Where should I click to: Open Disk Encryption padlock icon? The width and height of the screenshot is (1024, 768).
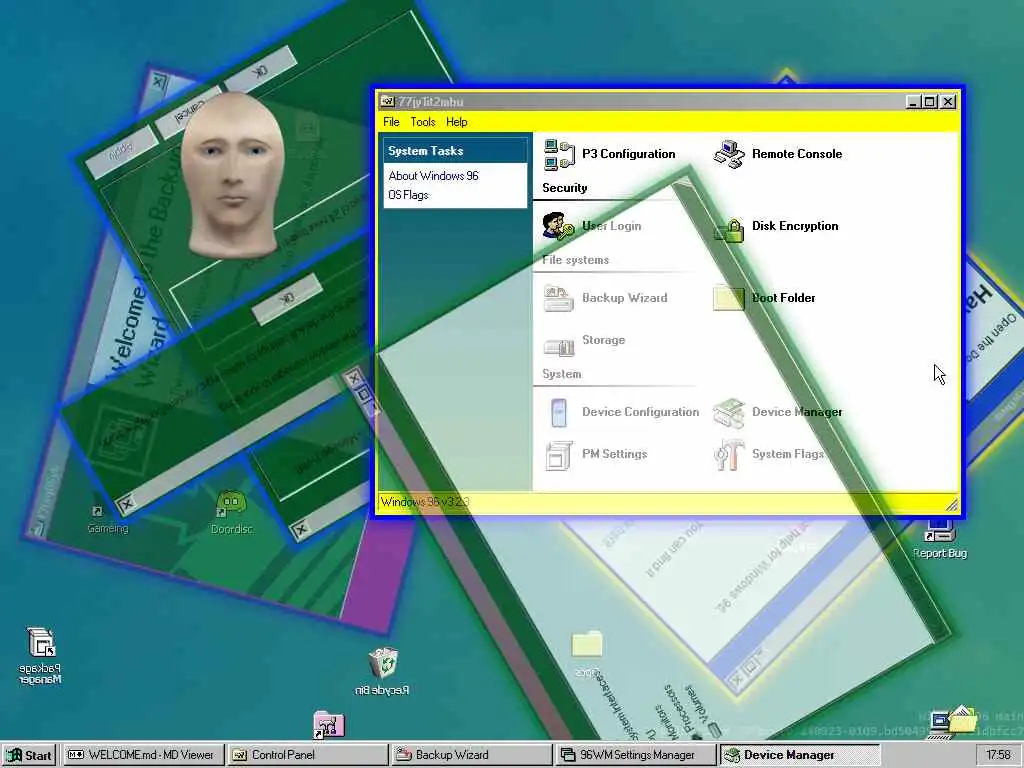(x=729, y=229)
